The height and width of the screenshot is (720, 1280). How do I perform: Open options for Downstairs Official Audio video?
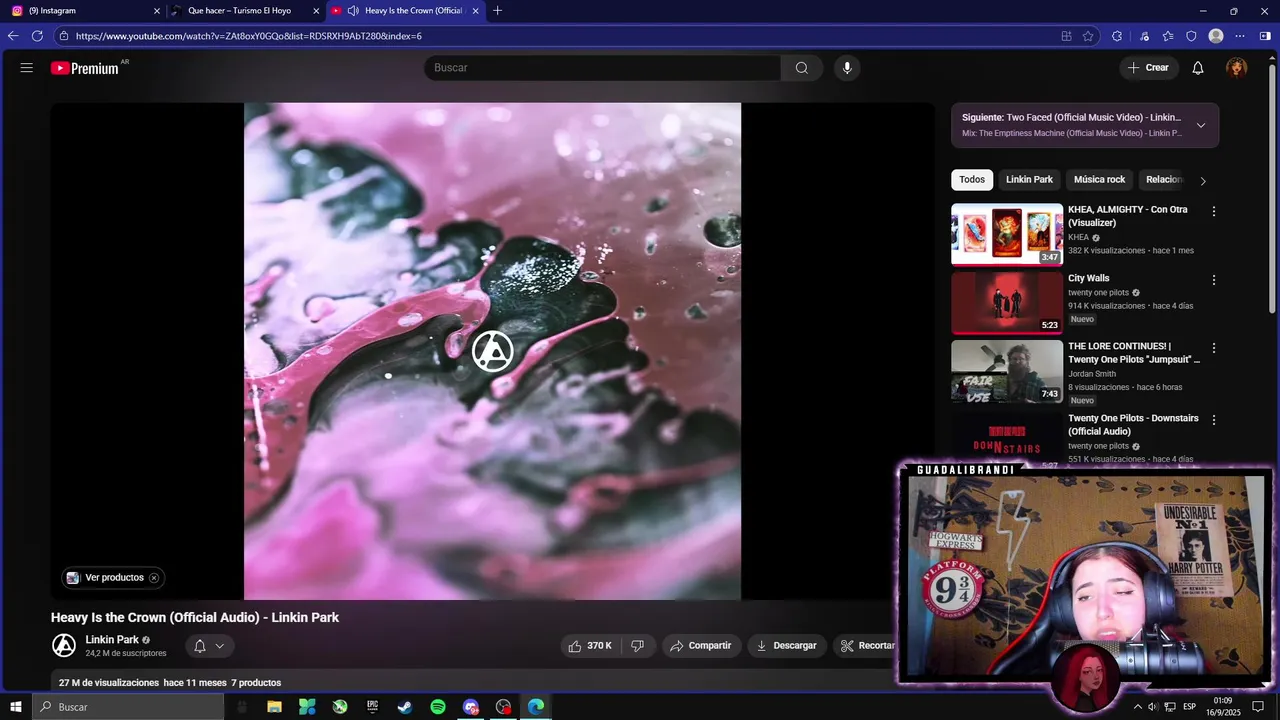pos(1214,420)
